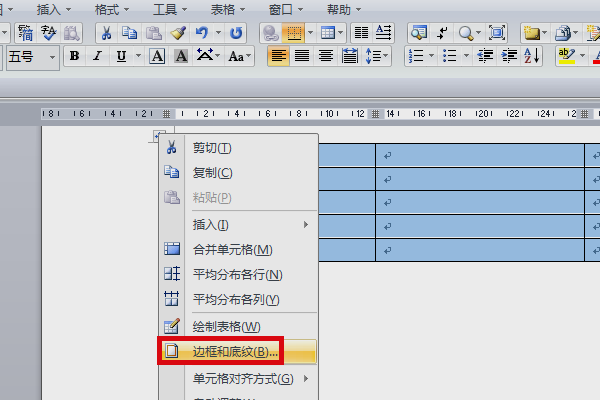Image resolution: width=600 pixels, height=400 pixels.
Task: Click the Redo arrow icon
Action: click(236, 33)
